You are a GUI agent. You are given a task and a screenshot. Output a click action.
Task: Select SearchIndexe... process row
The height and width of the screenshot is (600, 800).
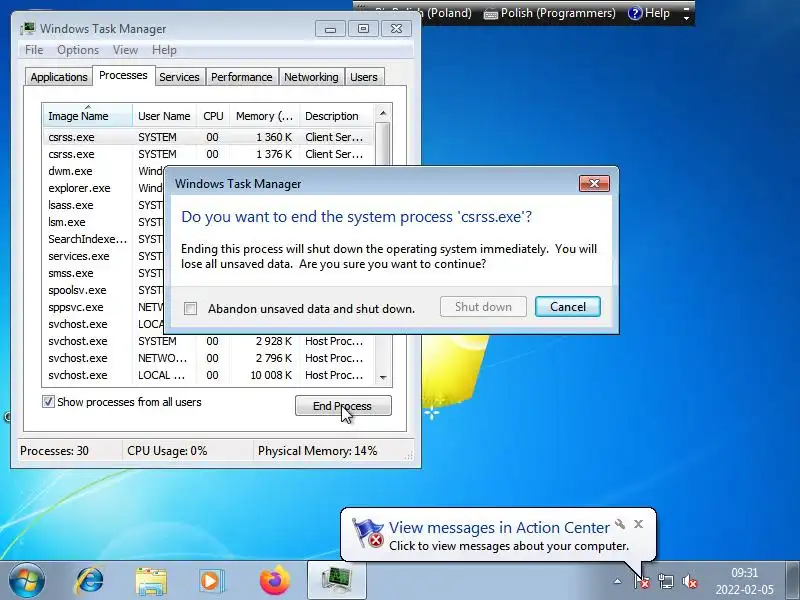pyautogui.click(x=104, y=239)
